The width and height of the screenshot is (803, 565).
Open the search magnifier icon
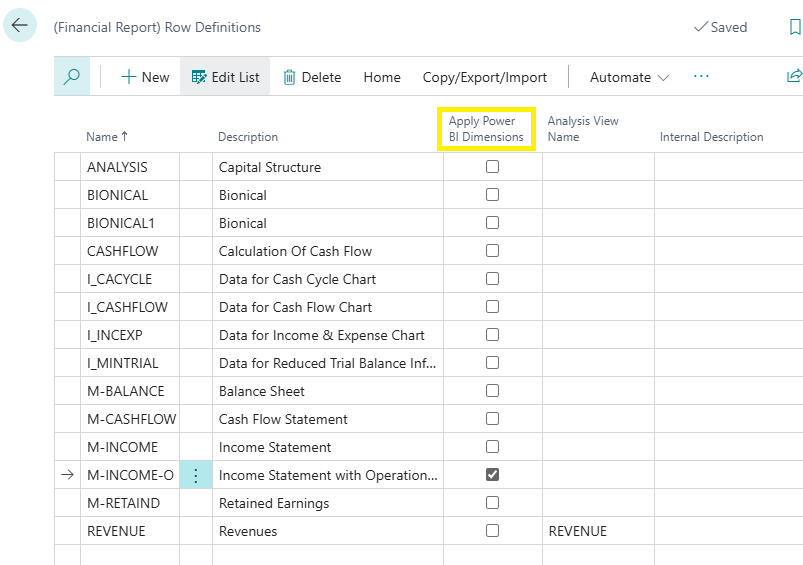[x=71, y=77]
